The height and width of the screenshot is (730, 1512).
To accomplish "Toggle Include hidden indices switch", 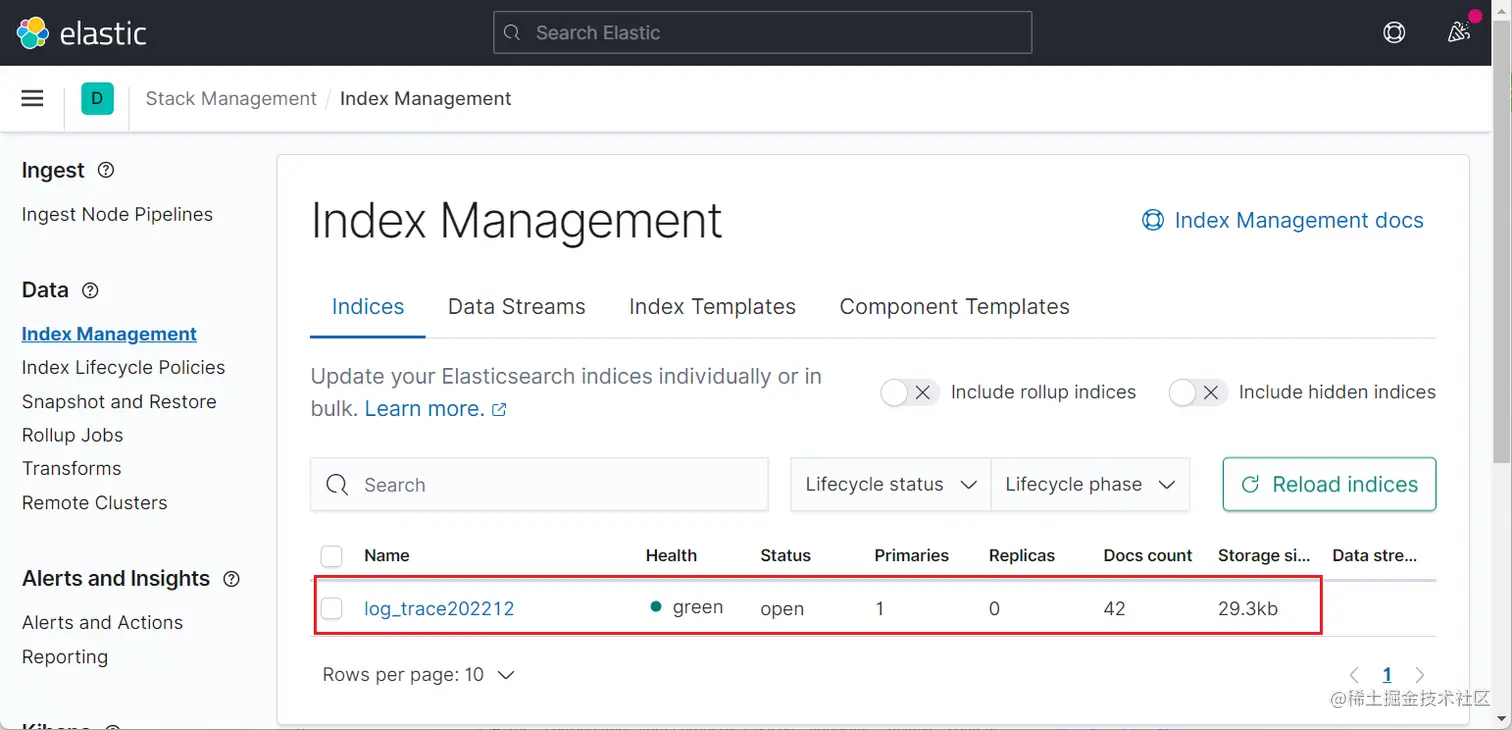I will pos(1197,393).
